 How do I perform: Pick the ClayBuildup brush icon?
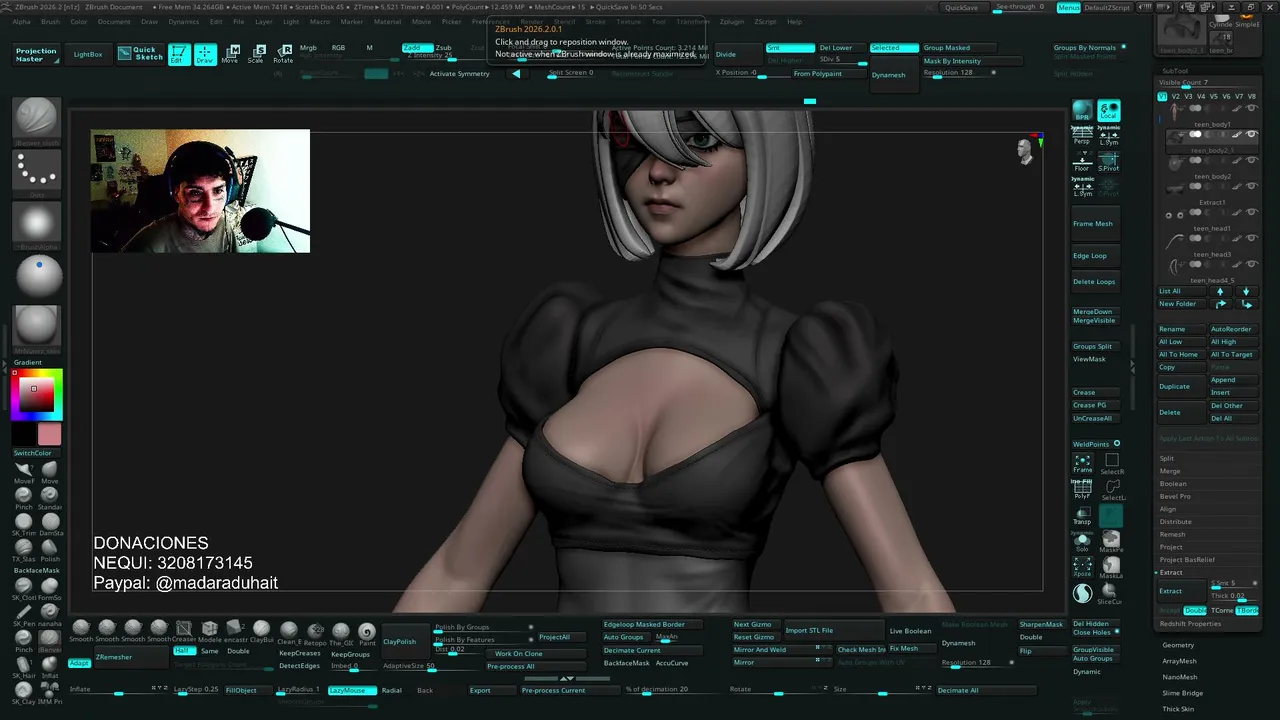[x=261, y=631]
